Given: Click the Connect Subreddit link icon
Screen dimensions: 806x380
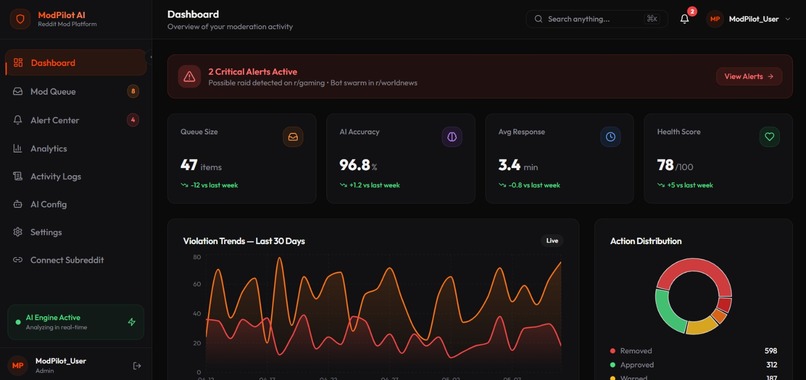Looking at the screenshot, I should click(x=18, y=260).
